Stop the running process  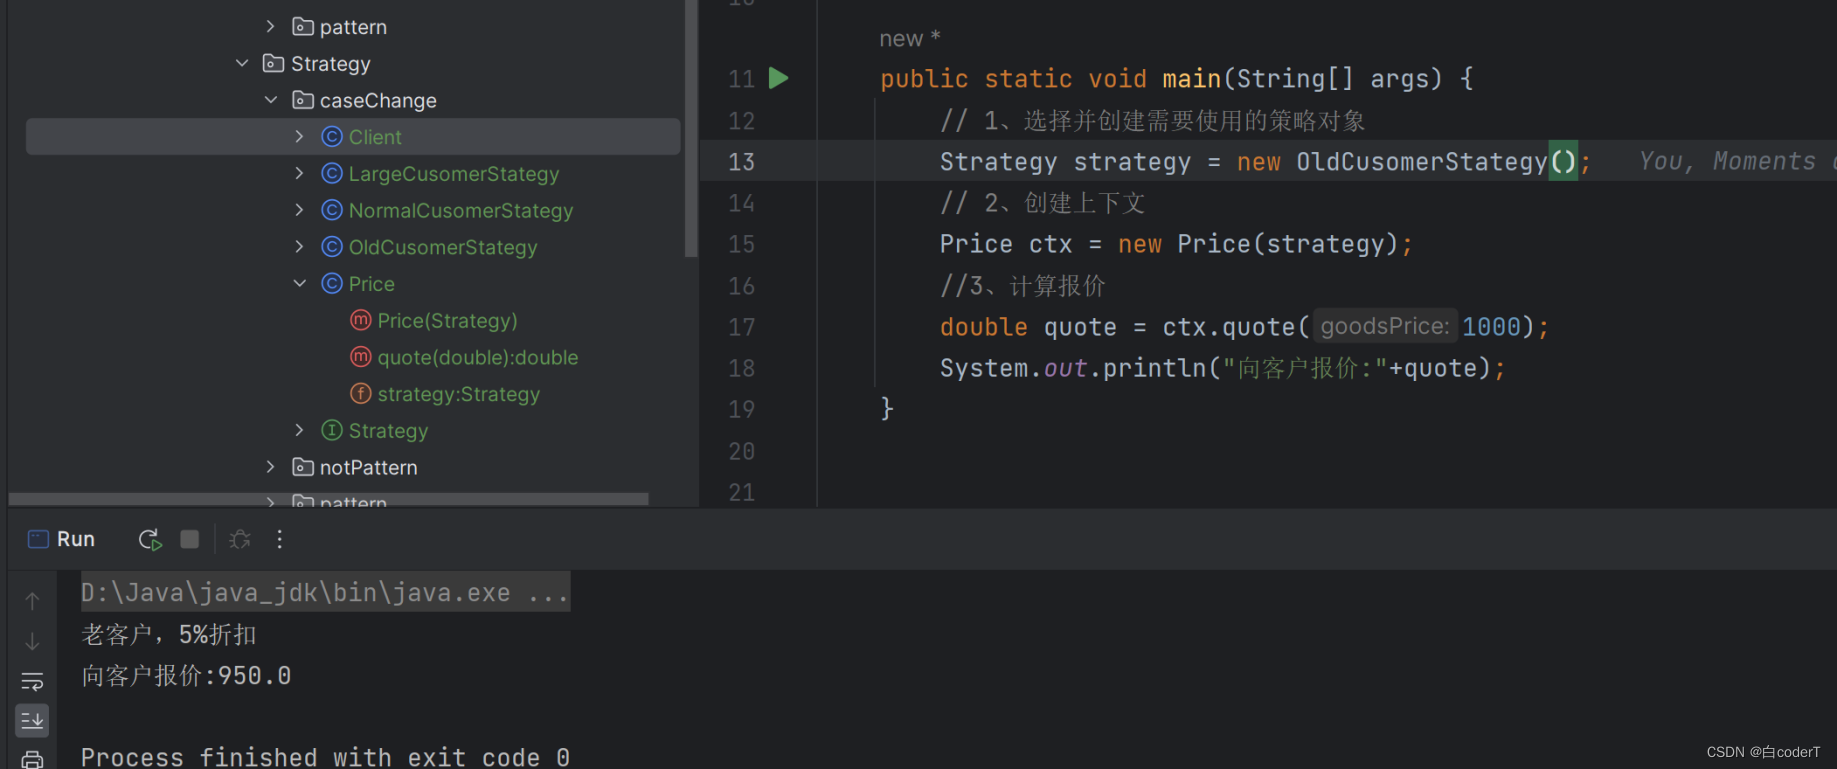tap(190, 540)
